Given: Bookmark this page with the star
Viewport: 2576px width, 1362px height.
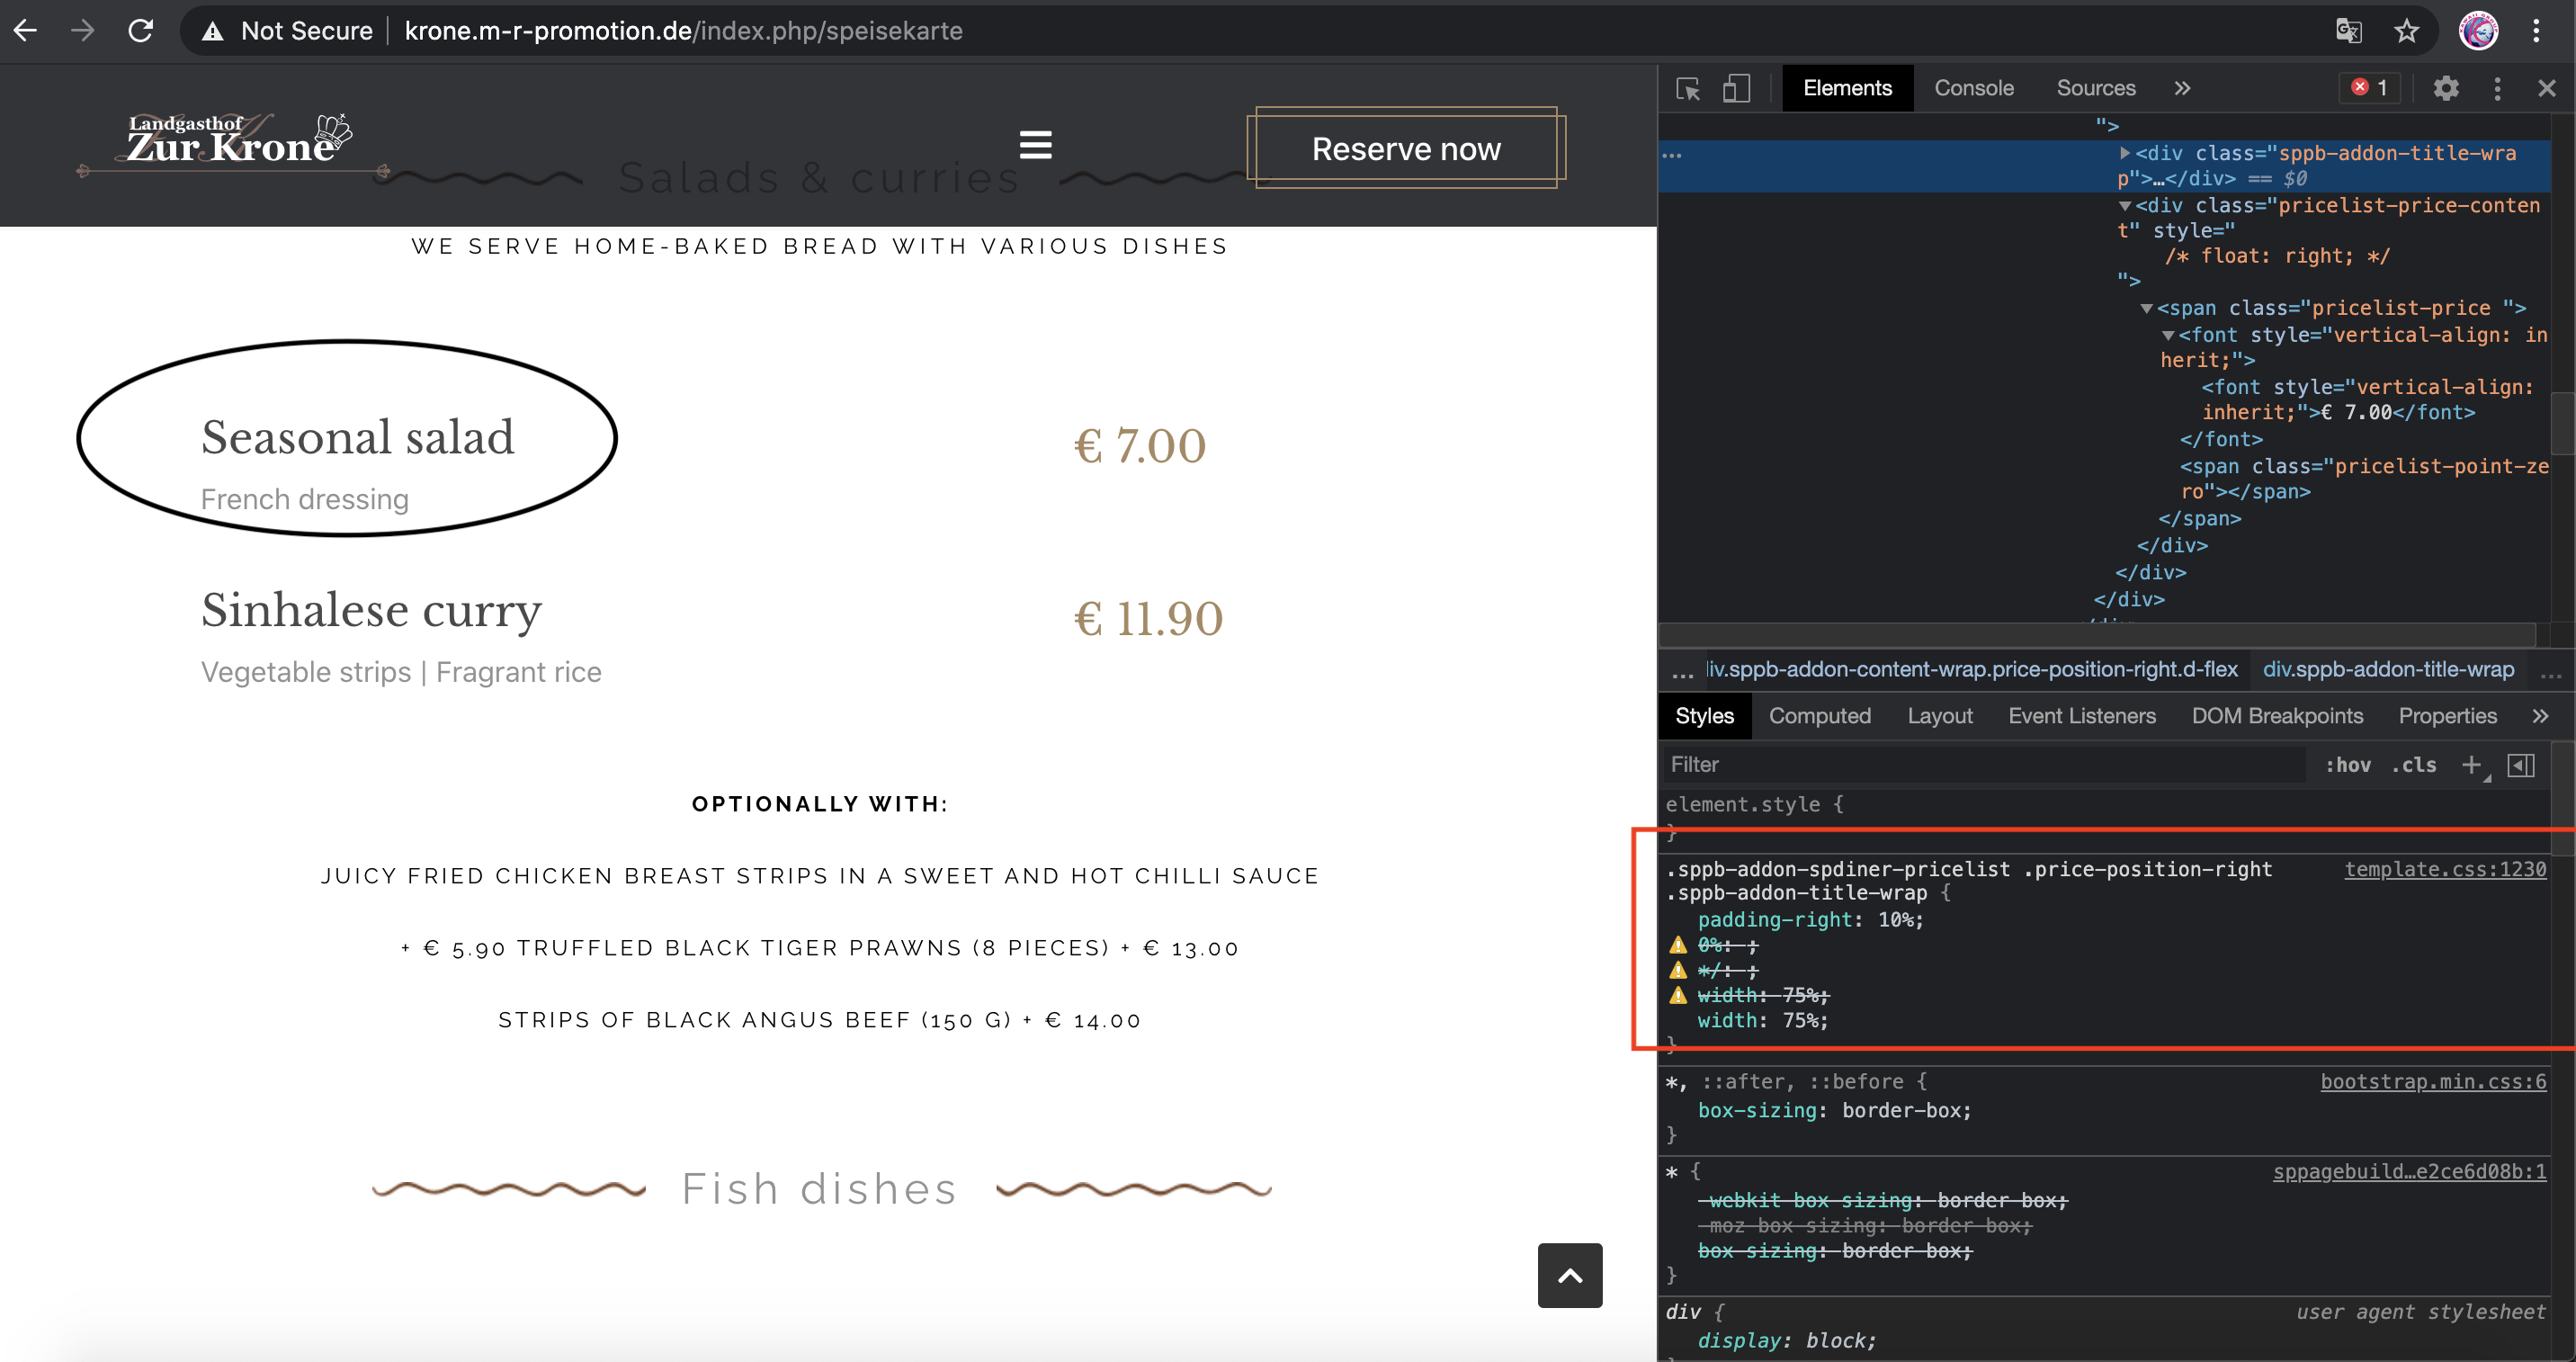Looking at the screenshot, I should 2406,31.
